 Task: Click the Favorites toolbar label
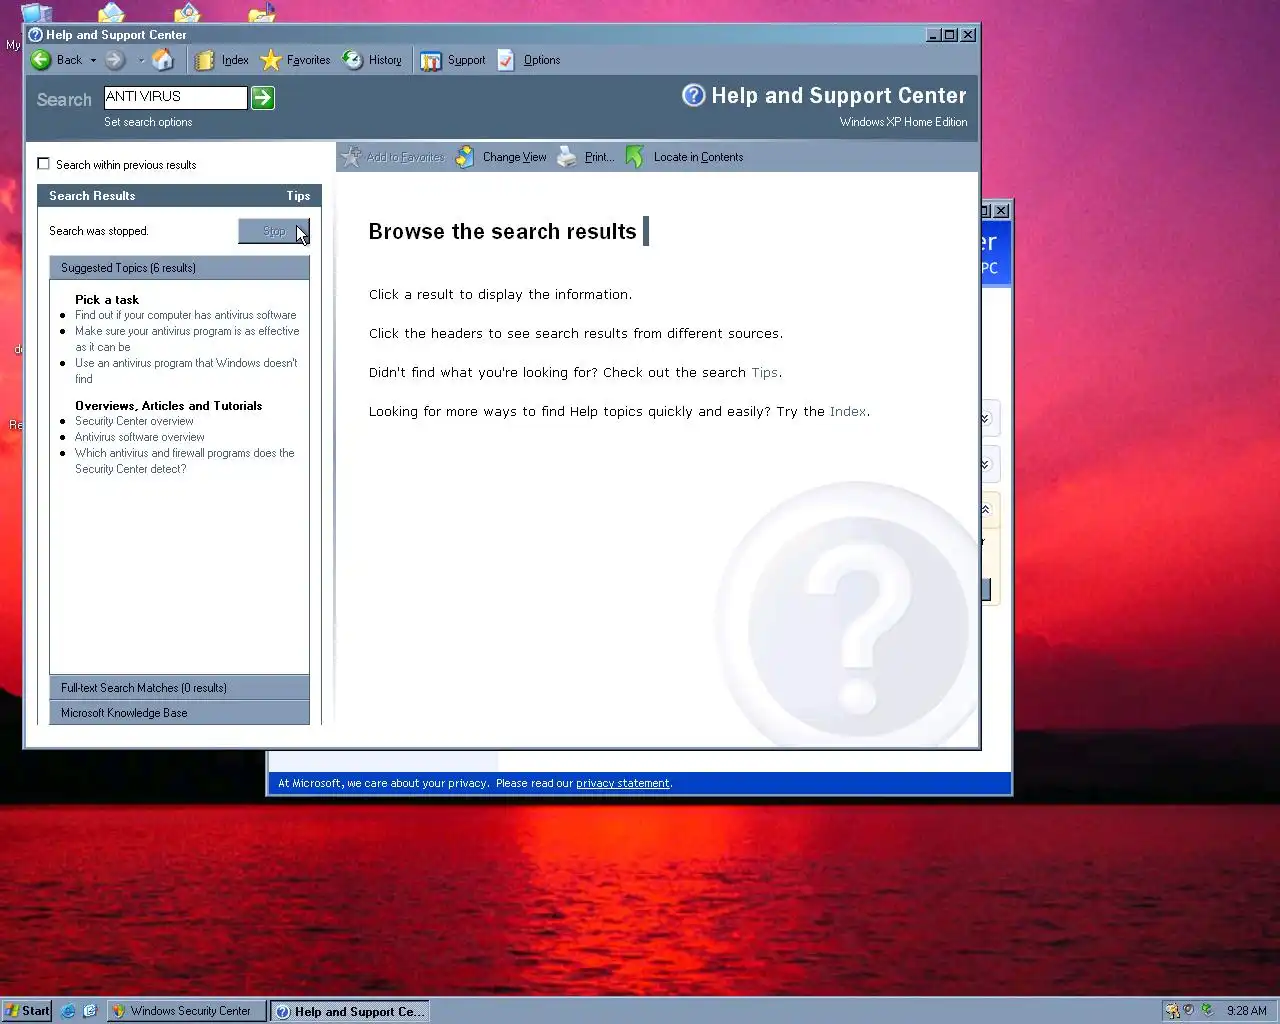pos(308,60)
